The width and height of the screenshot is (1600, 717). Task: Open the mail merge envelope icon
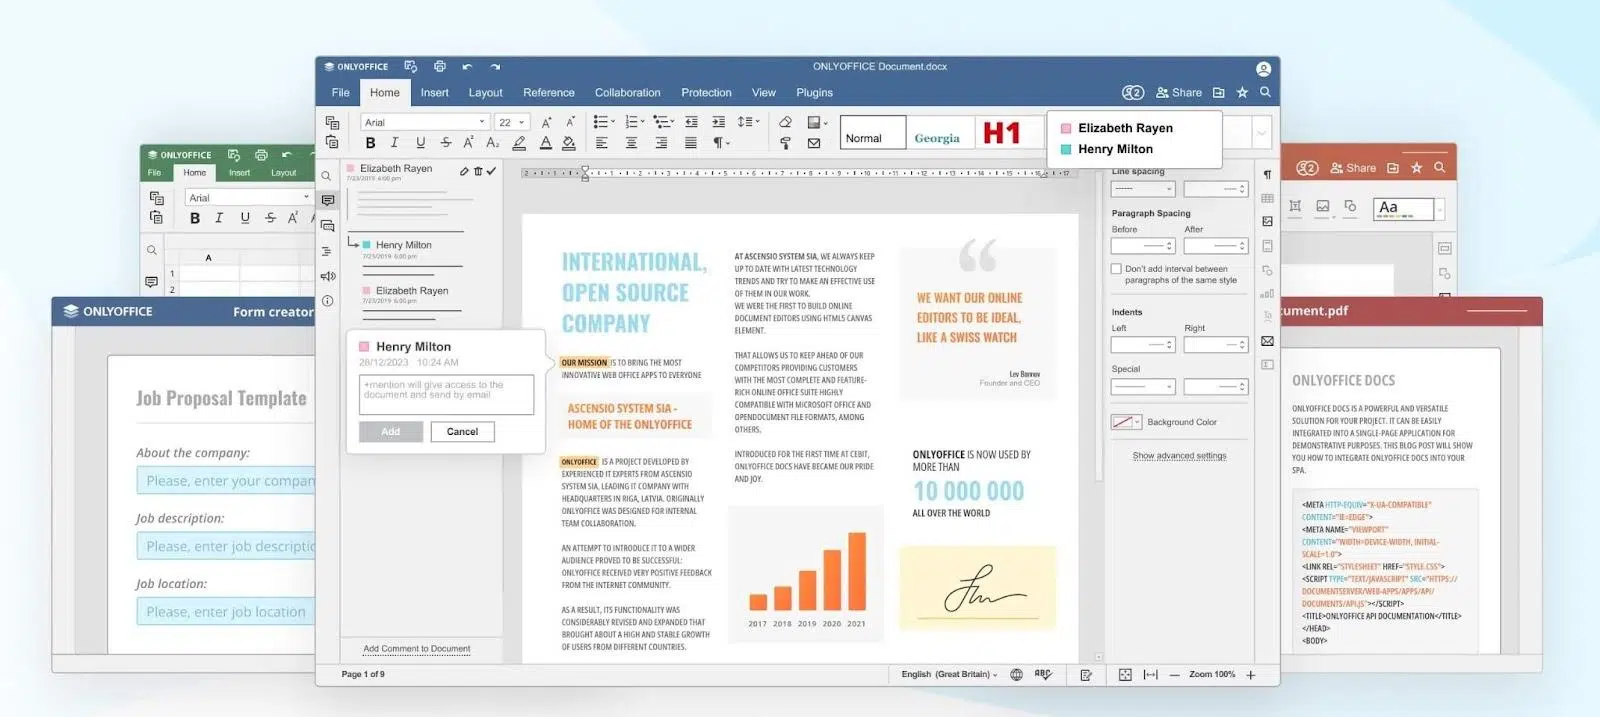[814, 143]
